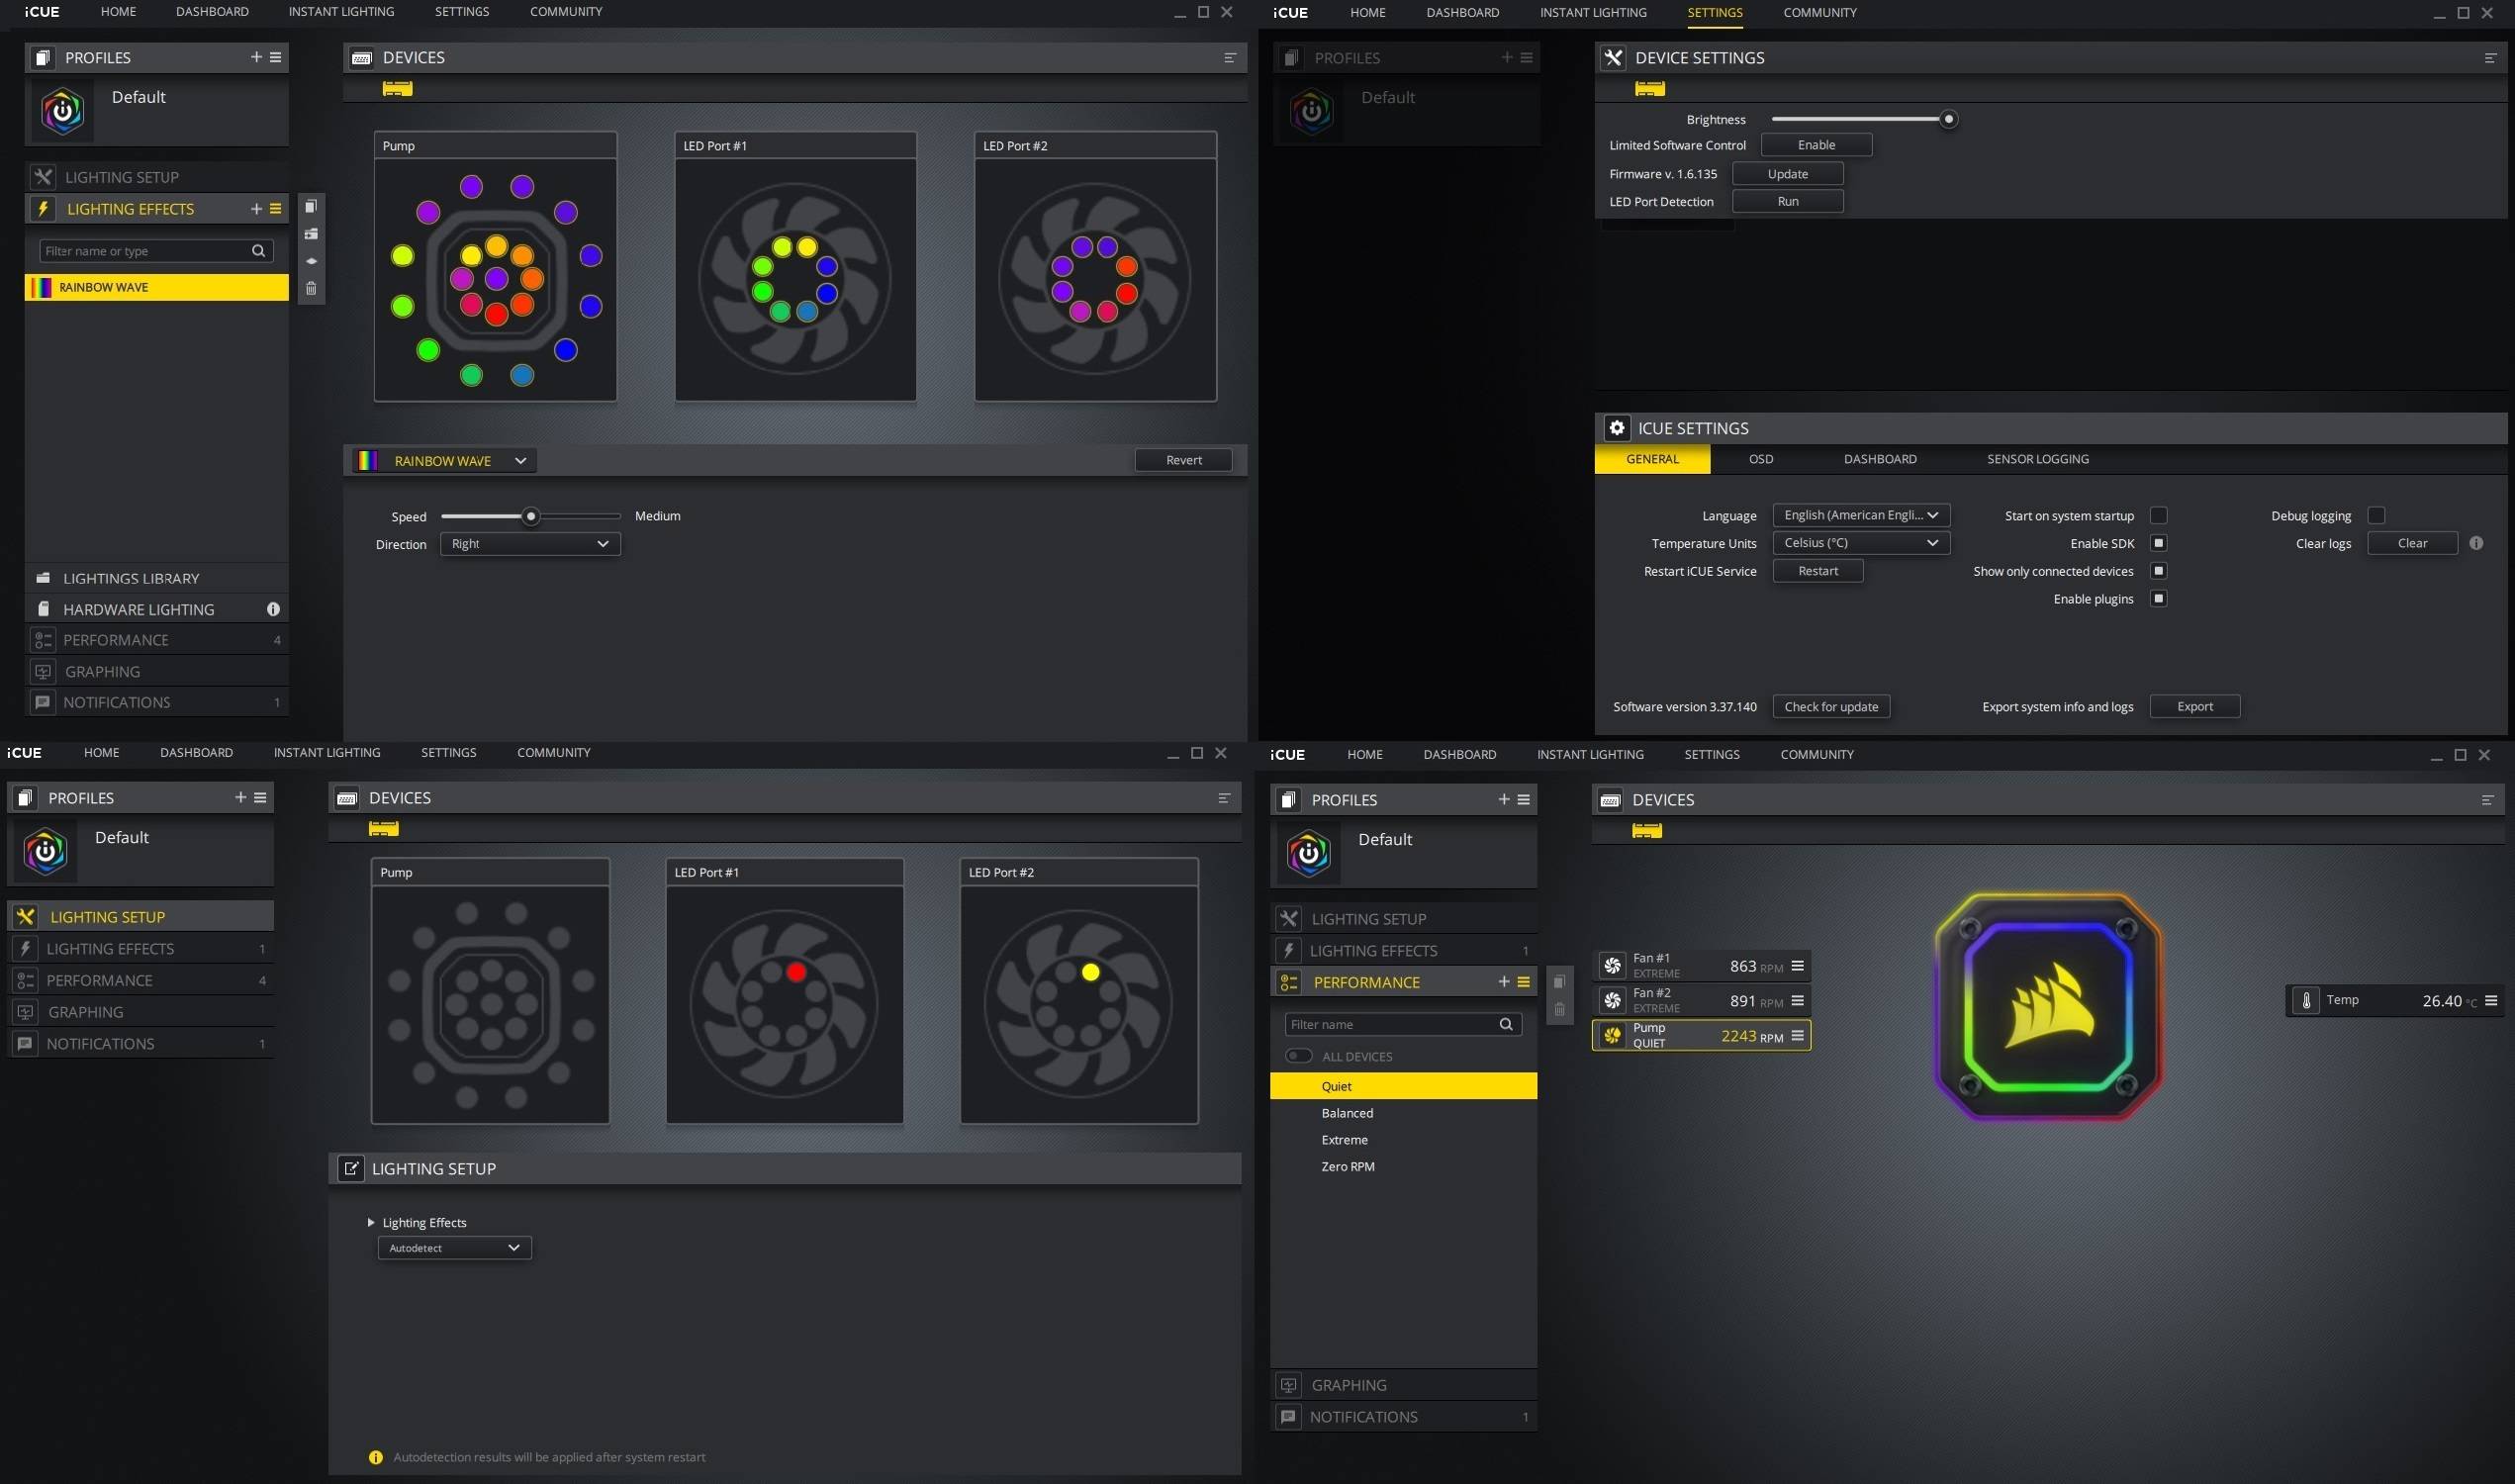The height and width of the screenshot is (1484, 2515).
Task: Open Instant Lighting in bottom-left window
Action: point(327,752)
